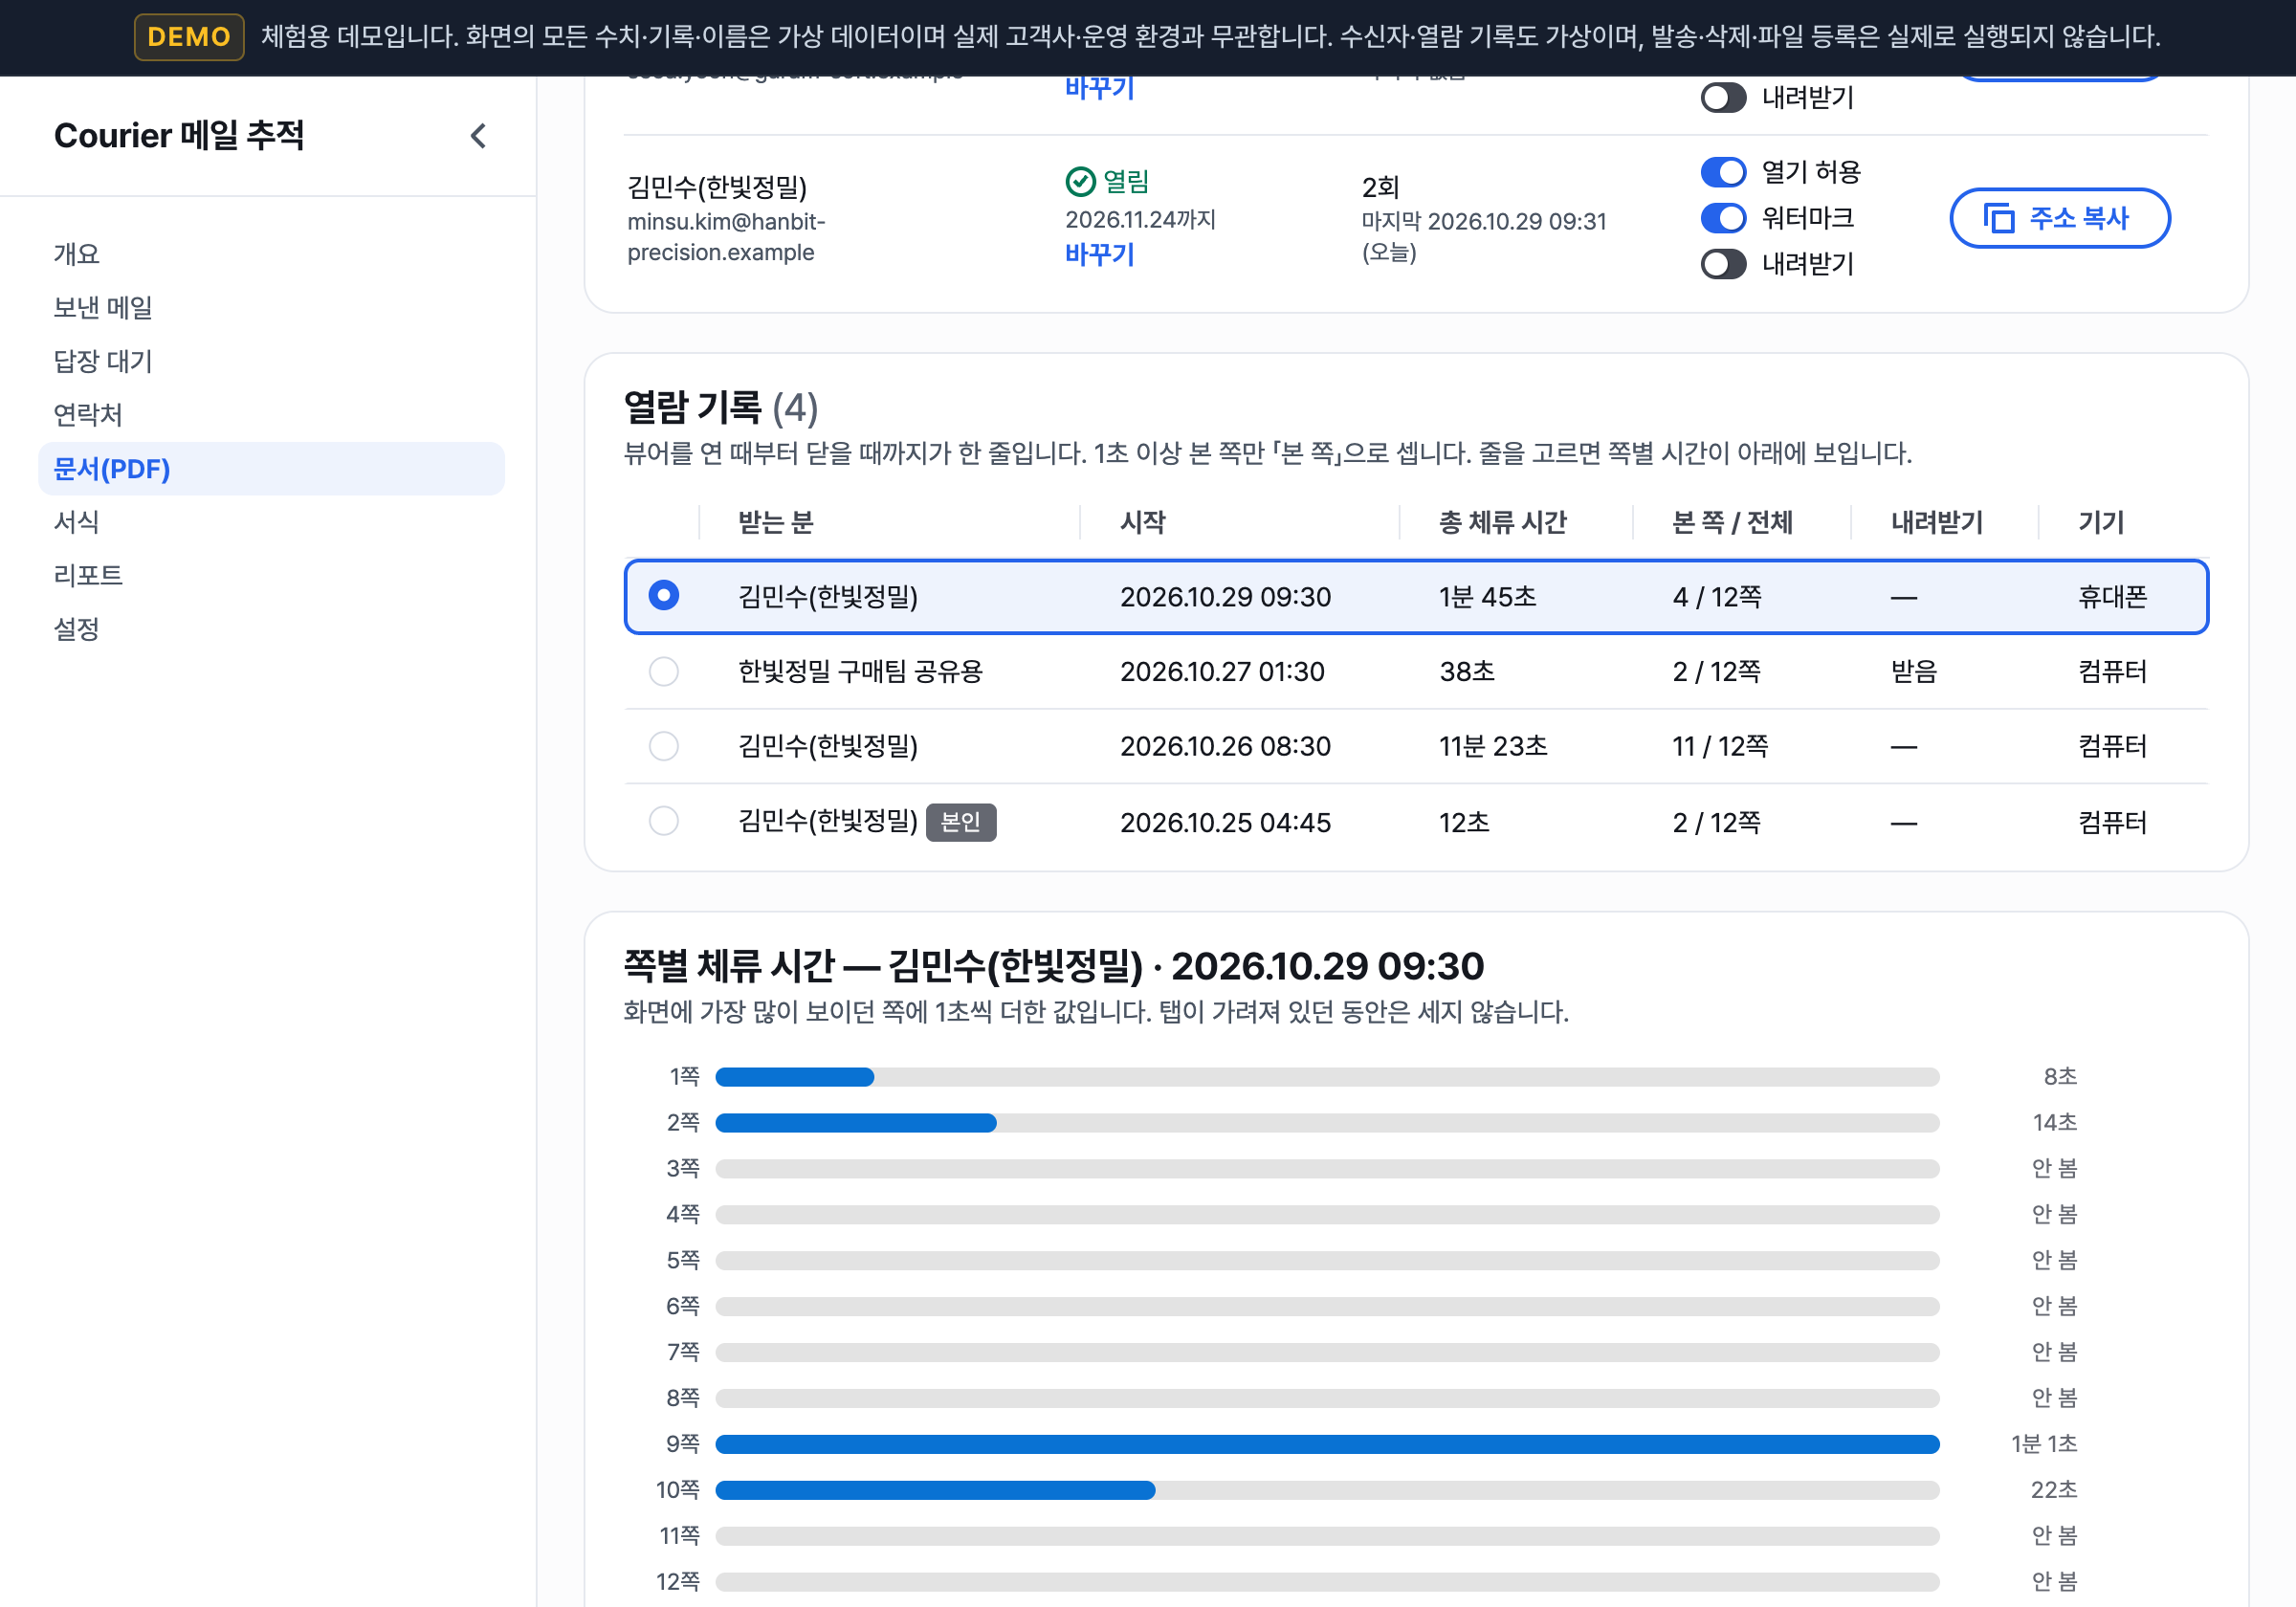The image size is (2296, 1607).
Task: Toggle 열기 허용 switch for 김민수
Action: pyautogui.click(x=1723, y=172)
